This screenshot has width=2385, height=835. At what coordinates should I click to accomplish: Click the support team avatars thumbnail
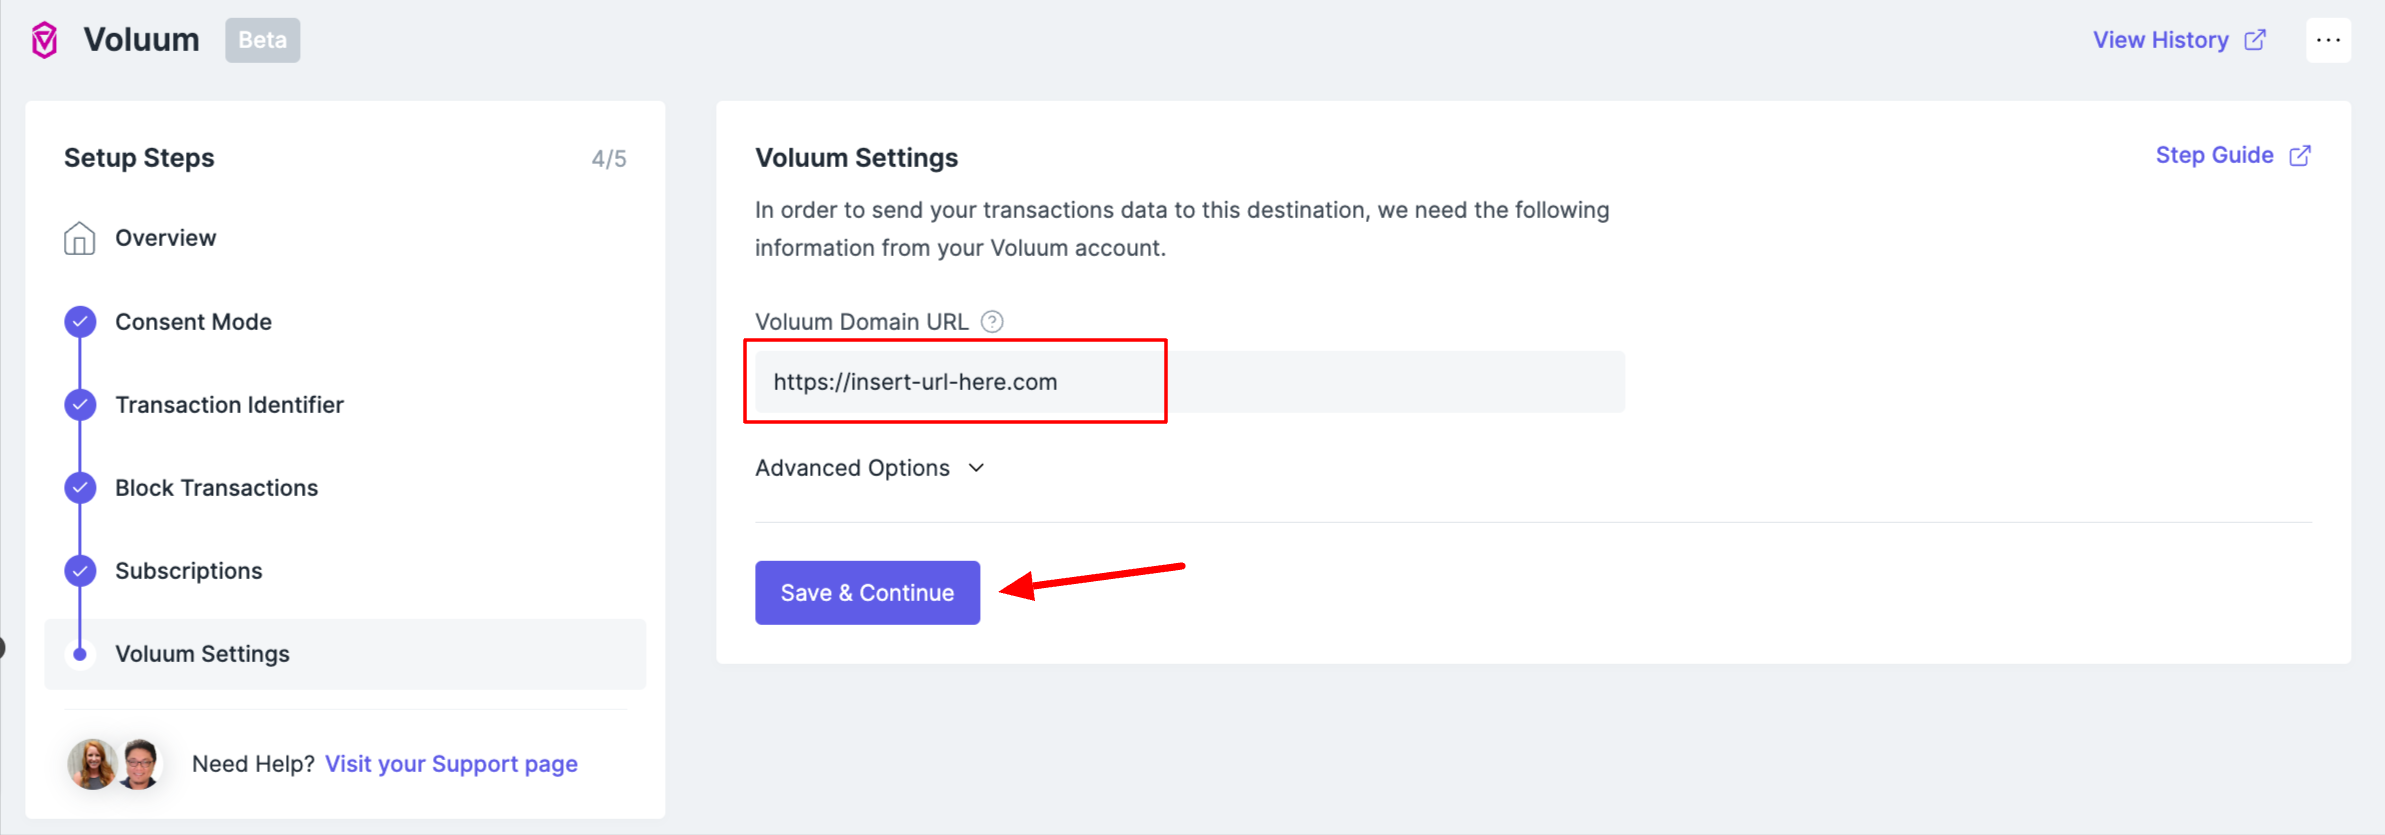click(x=114, y=764)
